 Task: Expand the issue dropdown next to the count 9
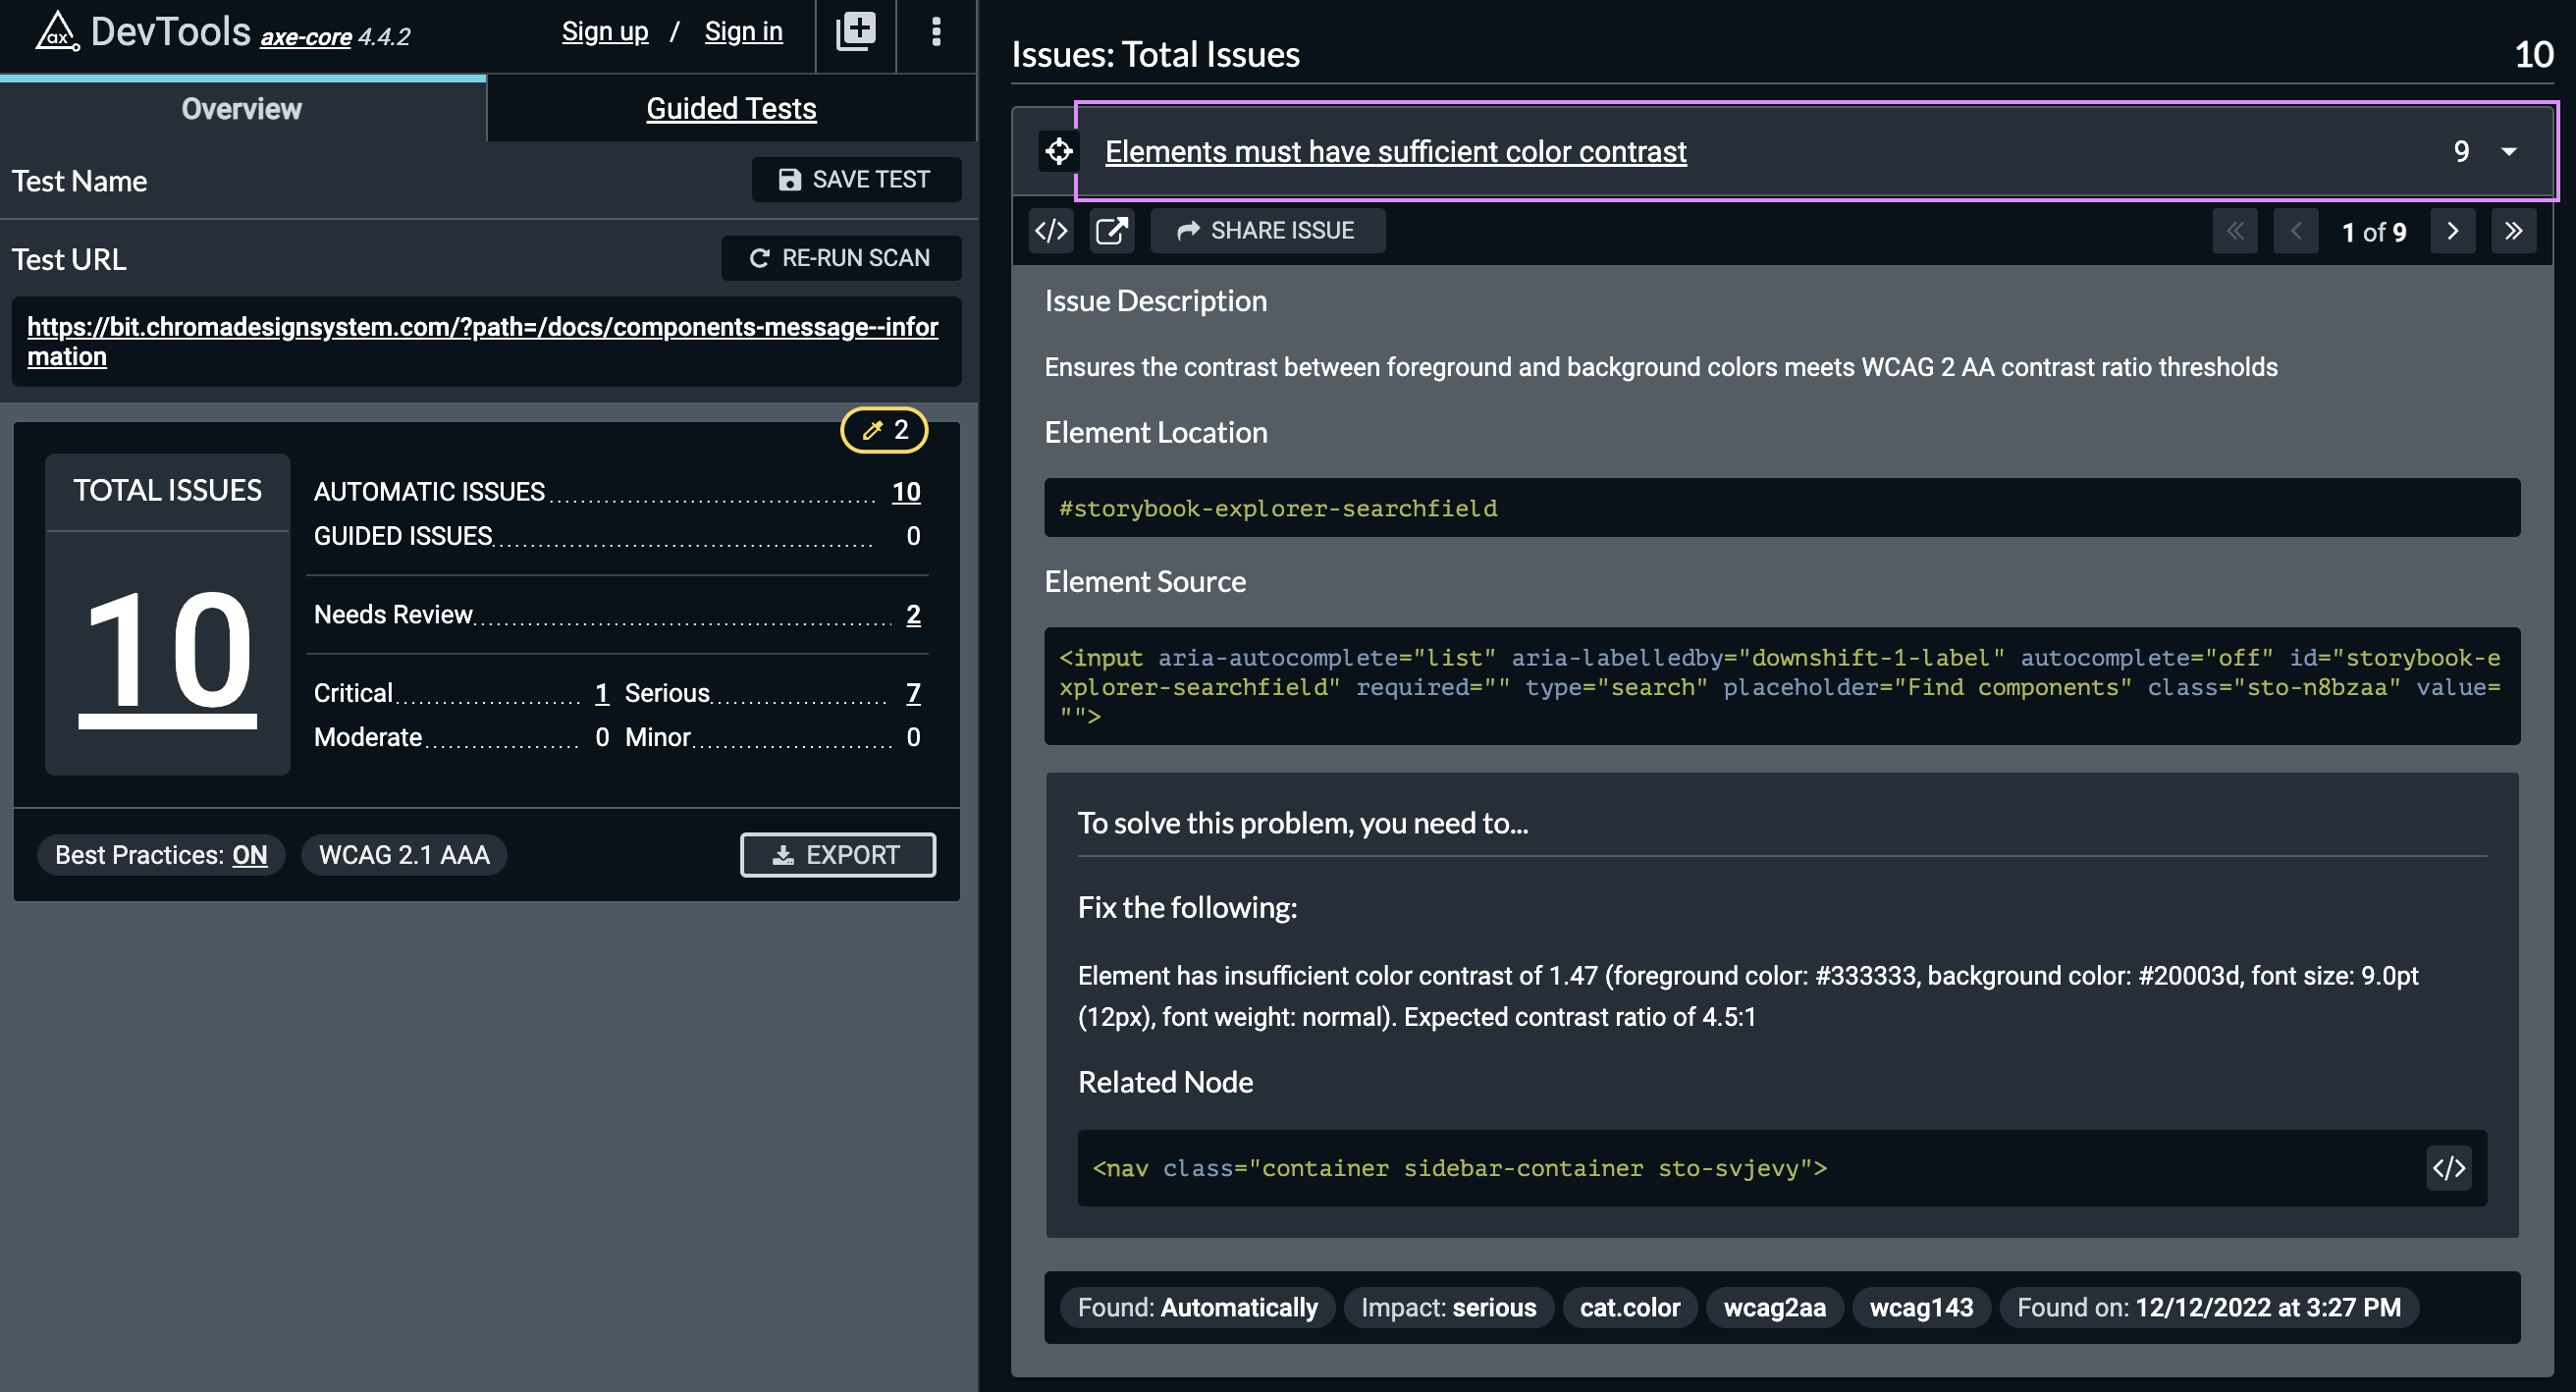pos(2510,151)
